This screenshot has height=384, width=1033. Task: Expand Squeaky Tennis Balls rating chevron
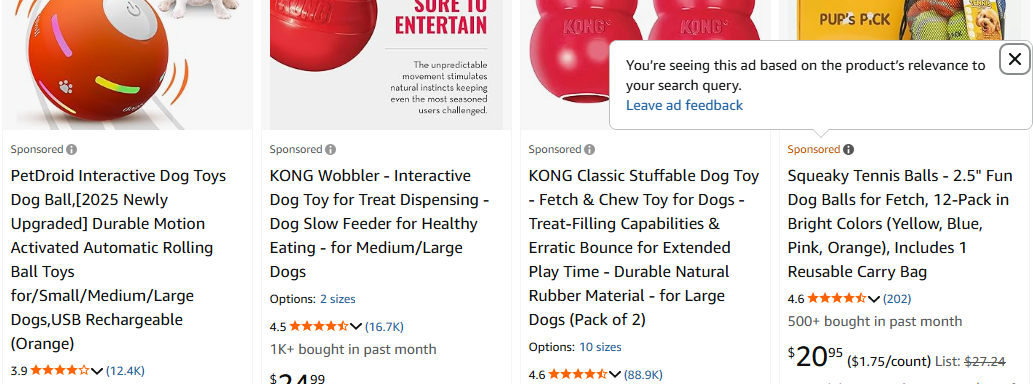(x=874, y=299)
